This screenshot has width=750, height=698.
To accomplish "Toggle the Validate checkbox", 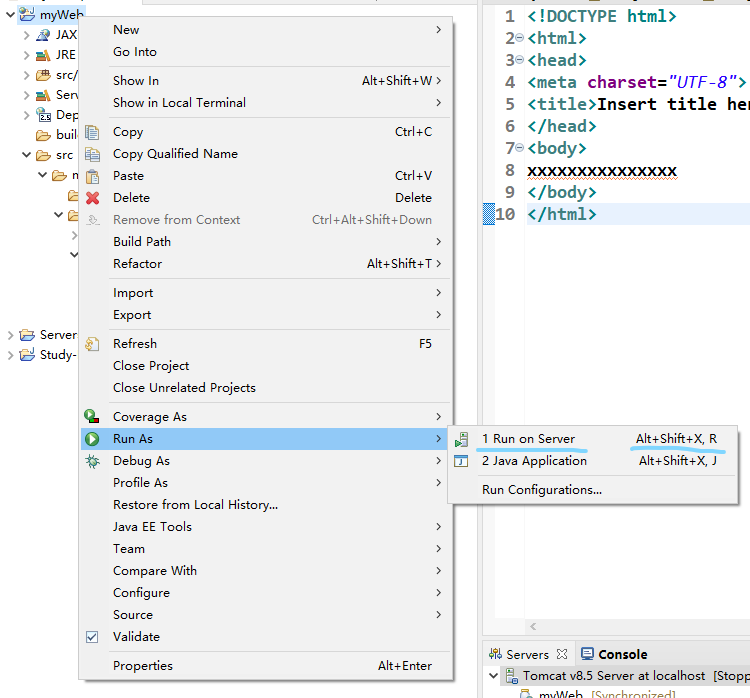I will [92, 637].
